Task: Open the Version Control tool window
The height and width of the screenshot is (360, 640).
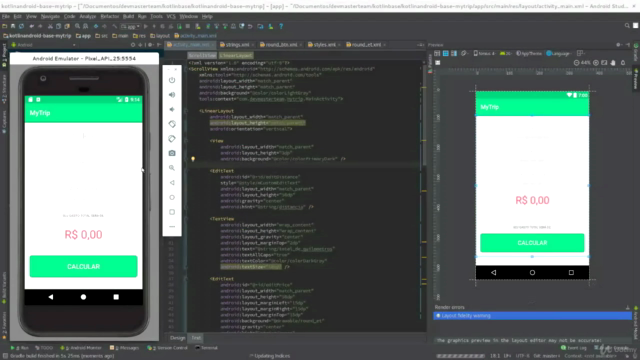Action: pos(167,348)
